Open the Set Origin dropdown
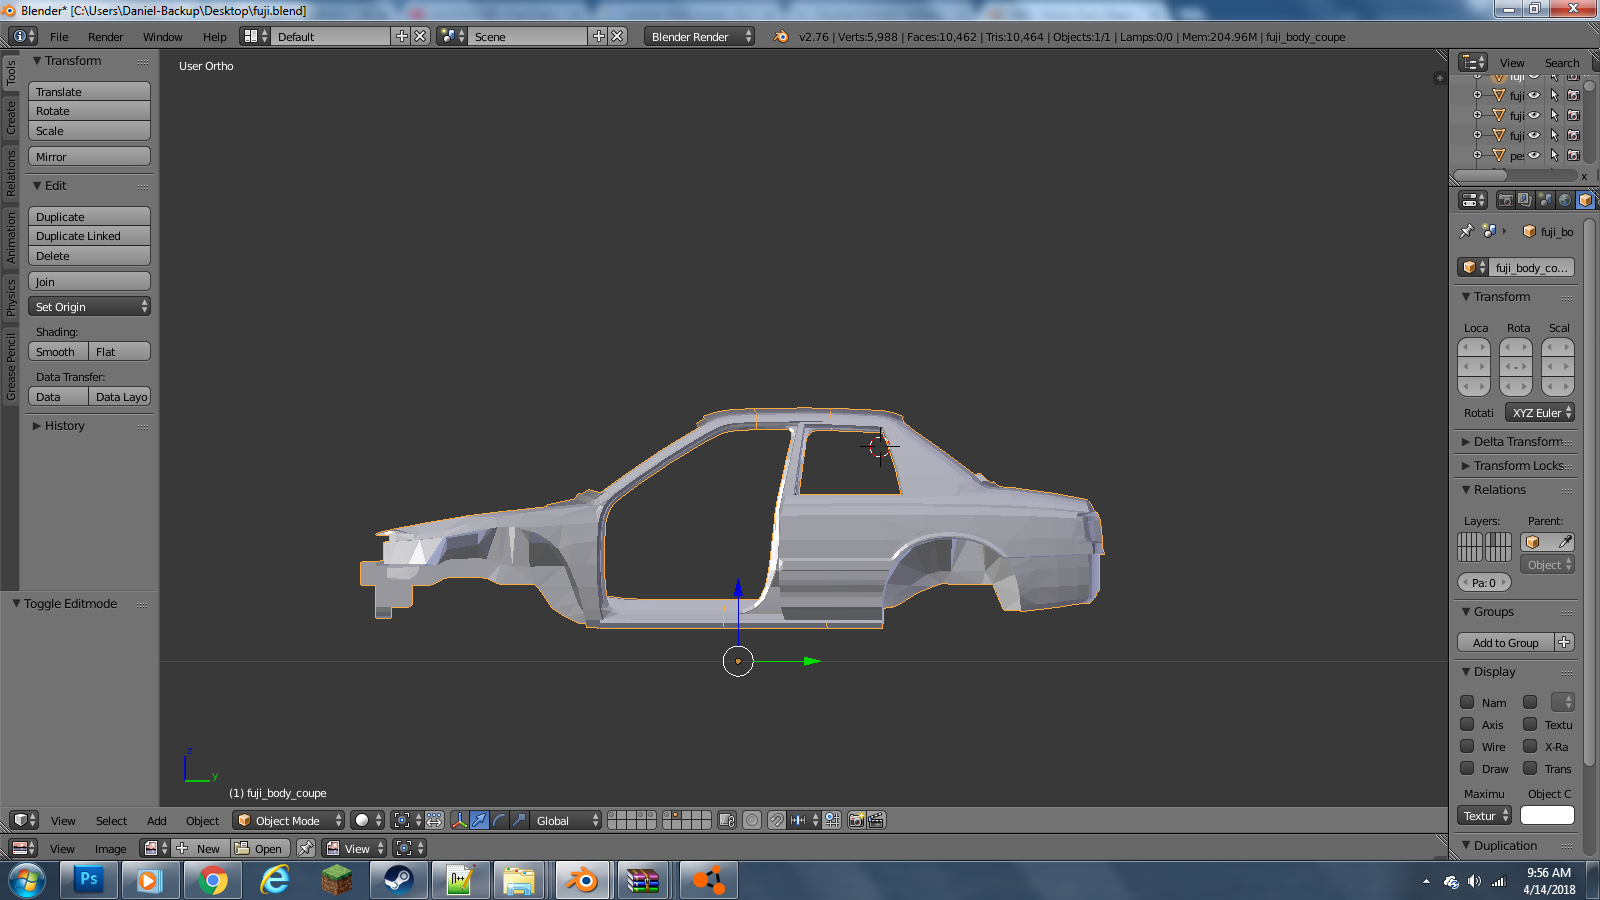The image size is (1600, 900). pyautogui.click(x=89, y=307)
